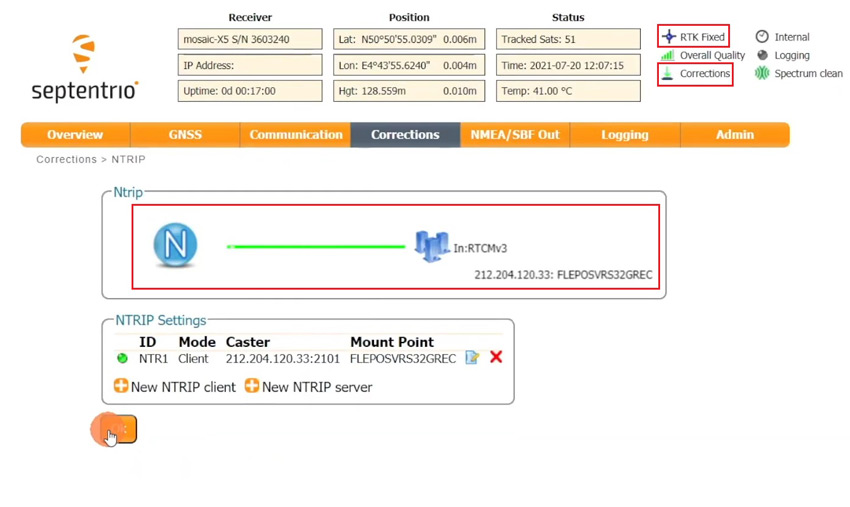This screenshot has width=850, height=507.
Task: Open the GNSS menu tab
Action: [x=184, y=135]
